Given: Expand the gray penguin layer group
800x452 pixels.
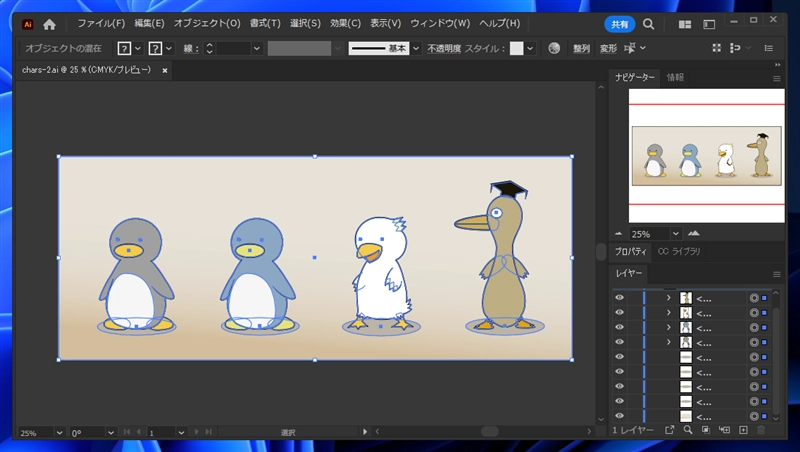Looking at the screenshot, I should point(669,342).
